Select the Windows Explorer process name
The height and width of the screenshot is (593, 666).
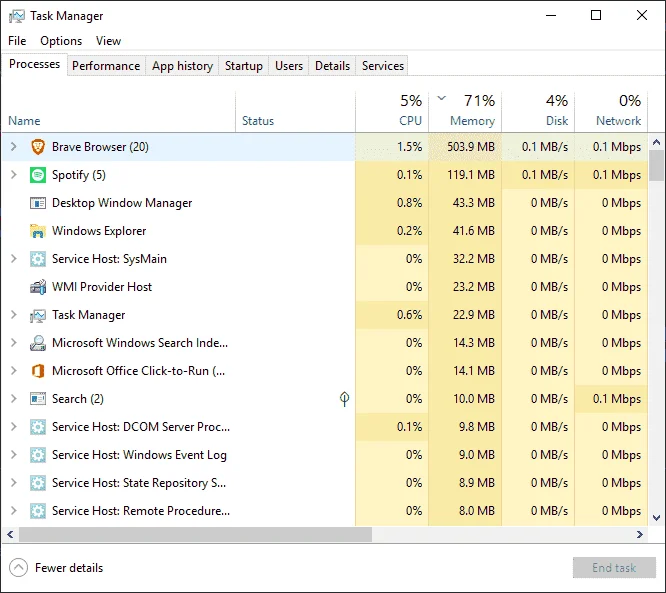click(x=99, y=231)
